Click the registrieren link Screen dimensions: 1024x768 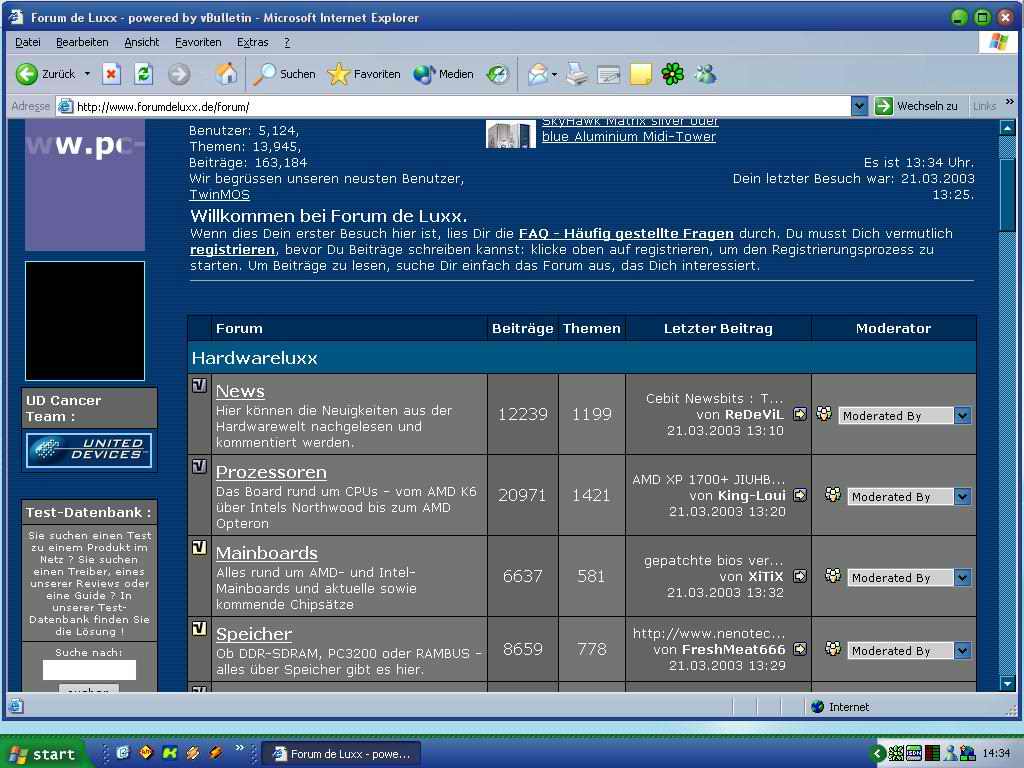[x=232, y=249]
